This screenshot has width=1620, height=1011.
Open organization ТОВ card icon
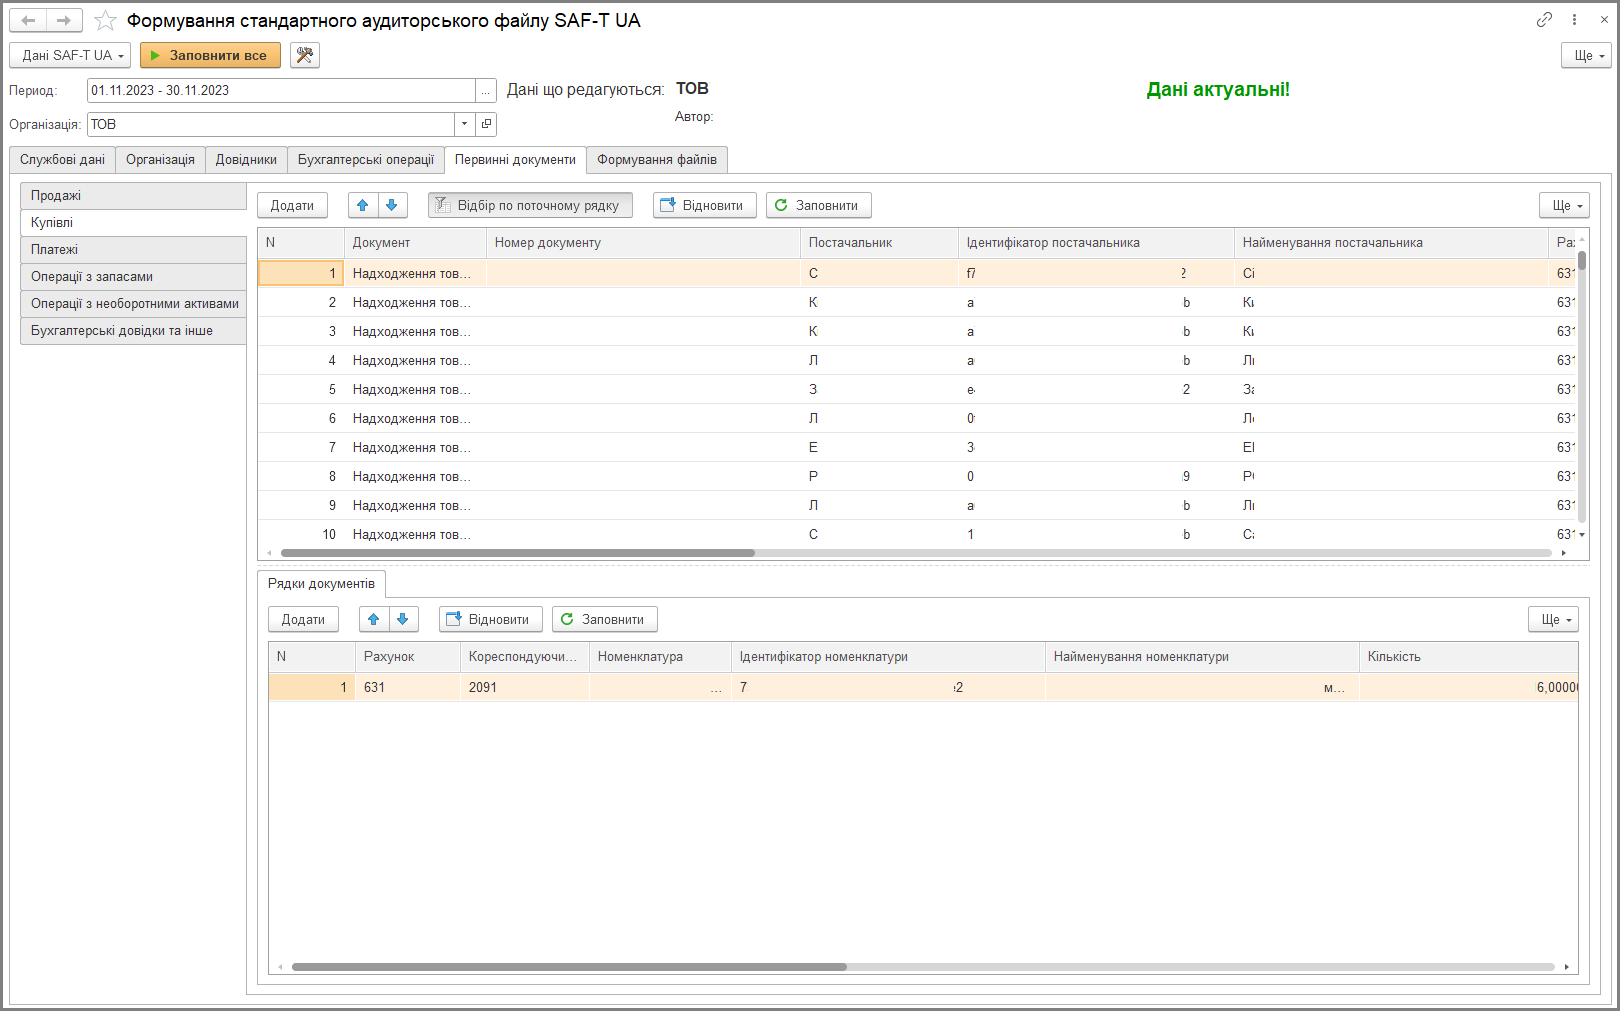486,124
